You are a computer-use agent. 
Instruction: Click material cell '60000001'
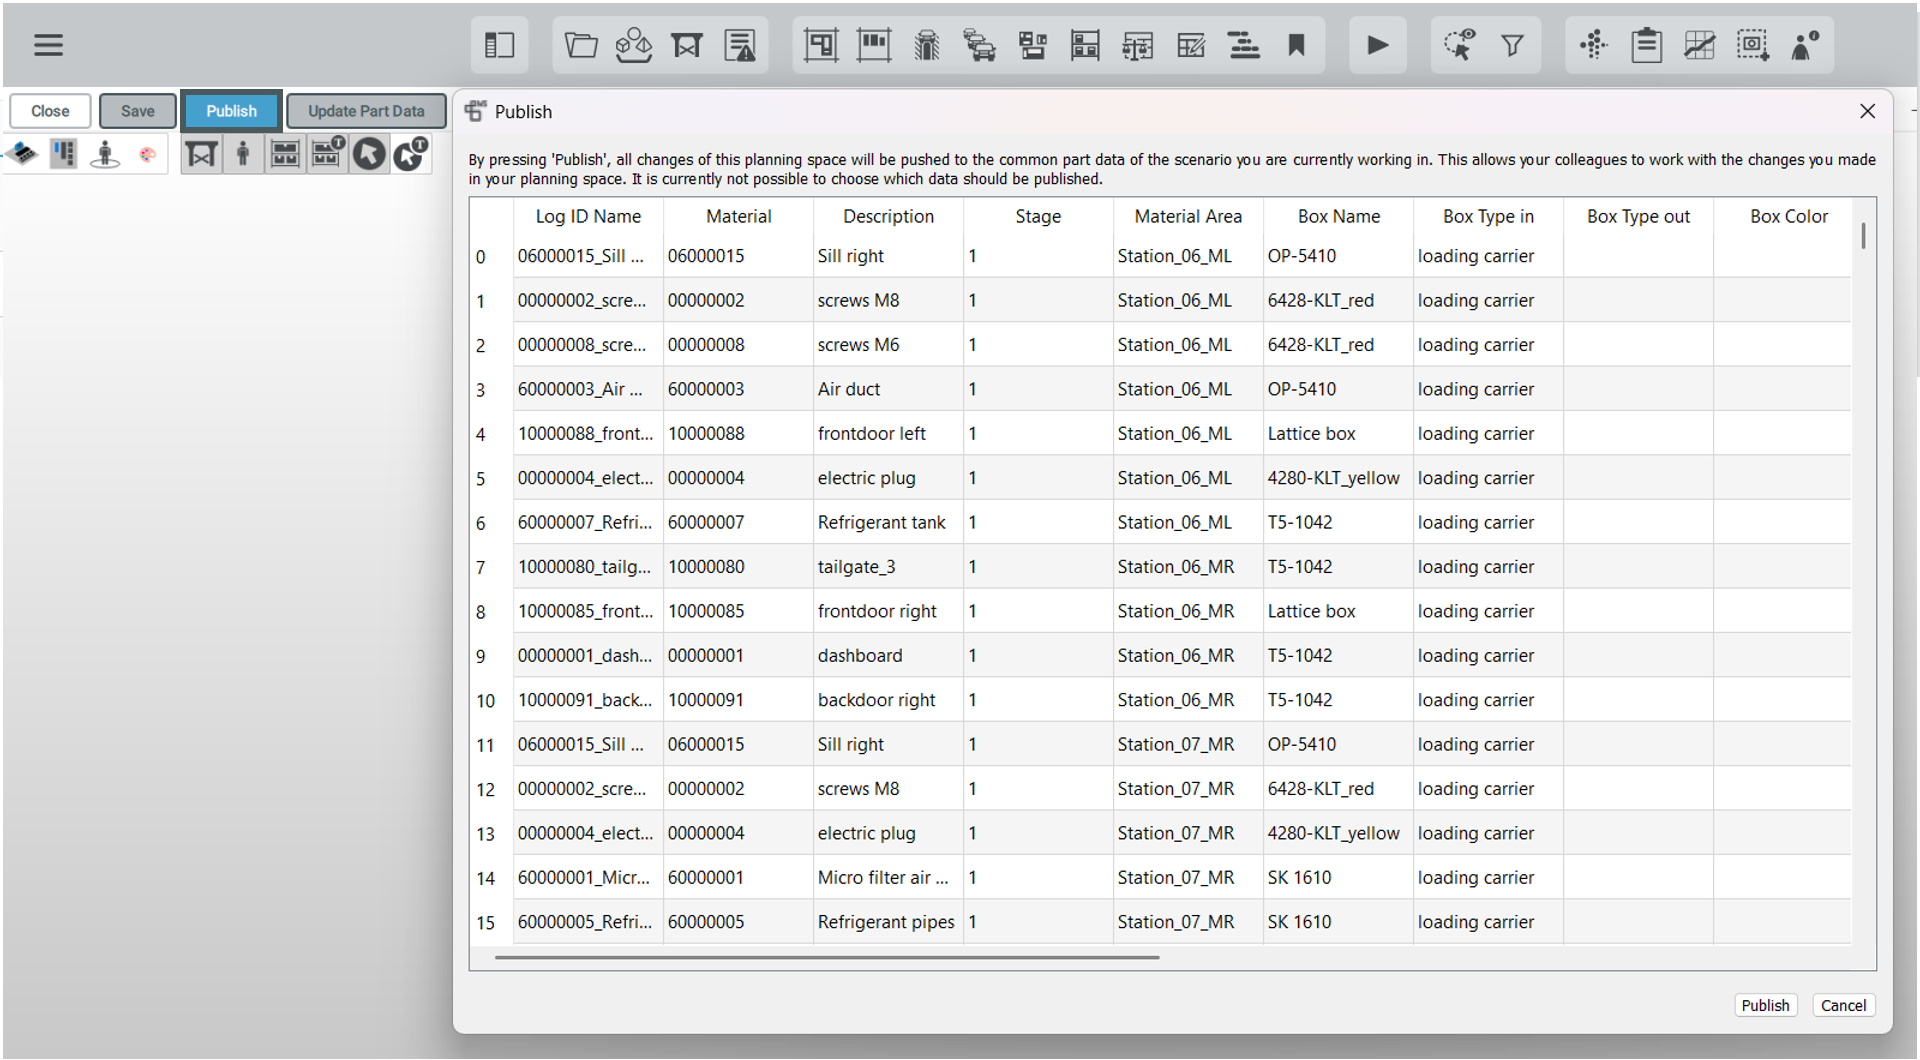pos(738,877)
